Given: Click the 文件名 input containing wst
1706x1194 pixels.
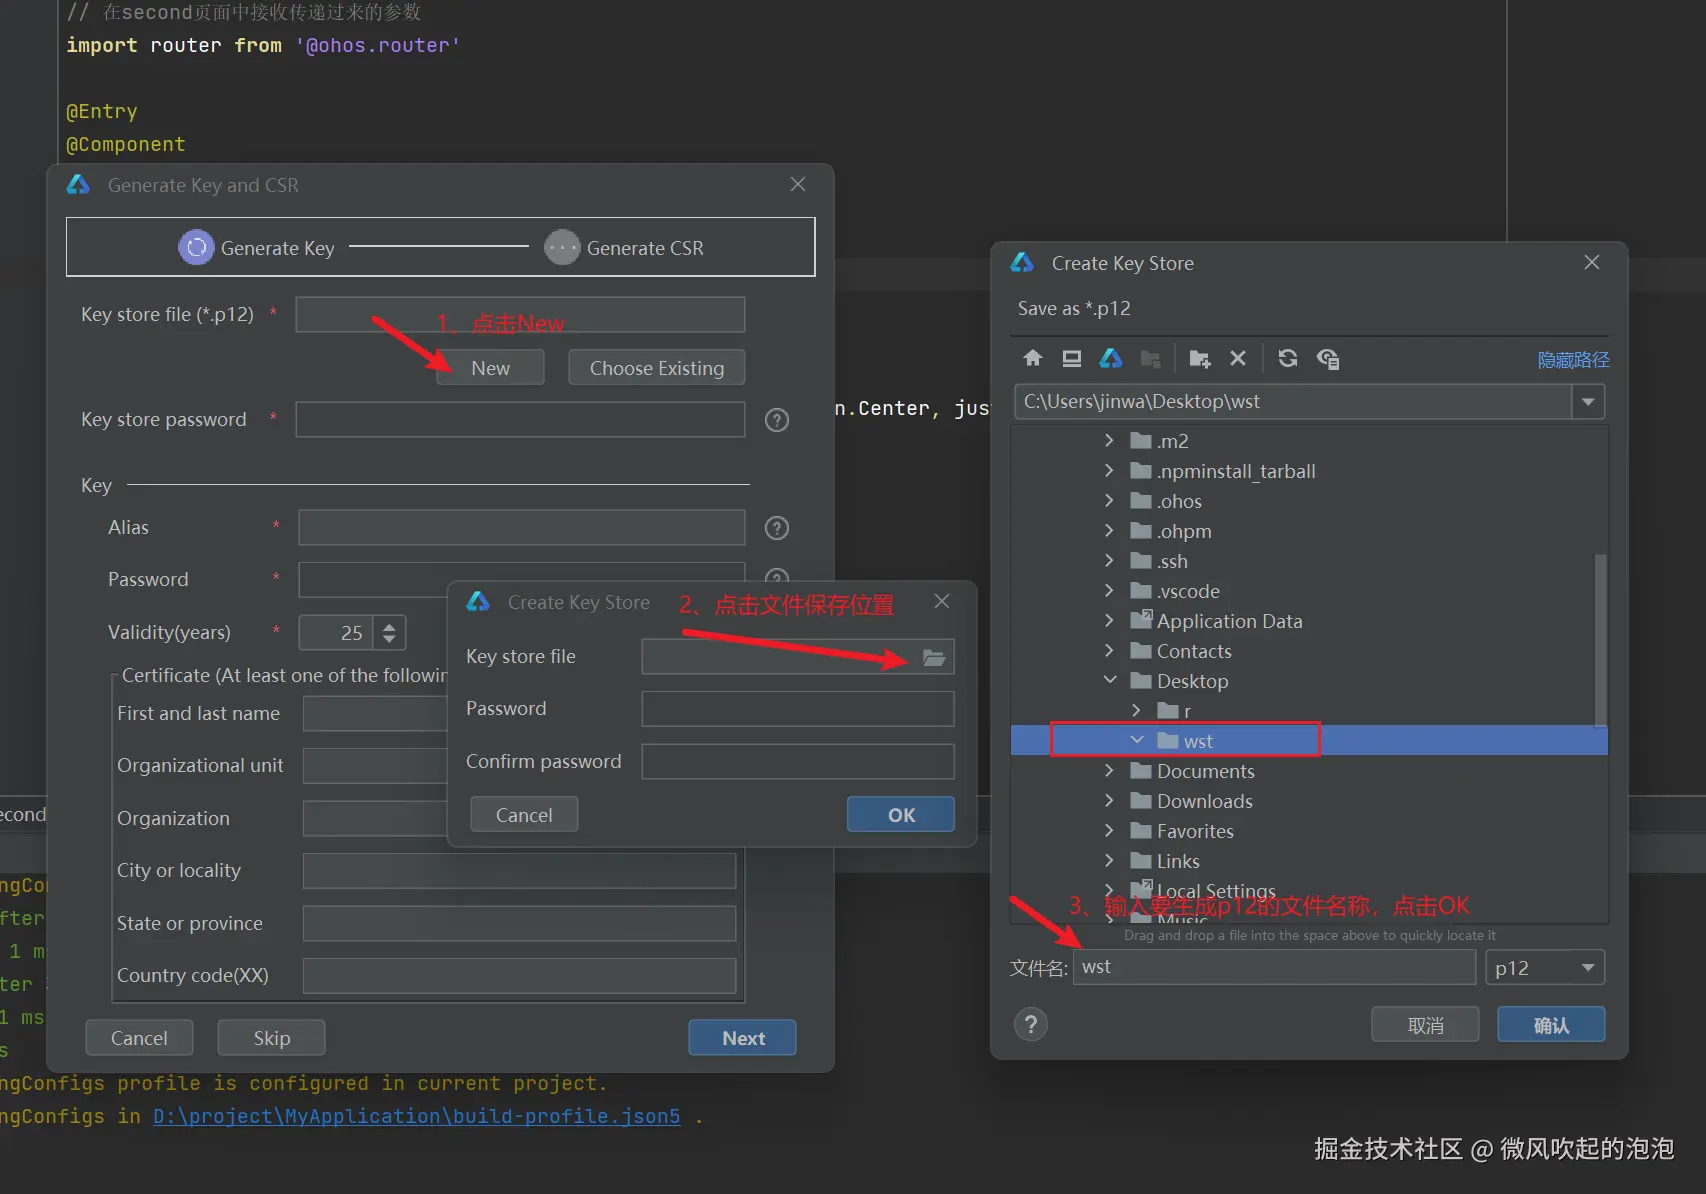Looking at the screenshot, I should pos(1274,967).
